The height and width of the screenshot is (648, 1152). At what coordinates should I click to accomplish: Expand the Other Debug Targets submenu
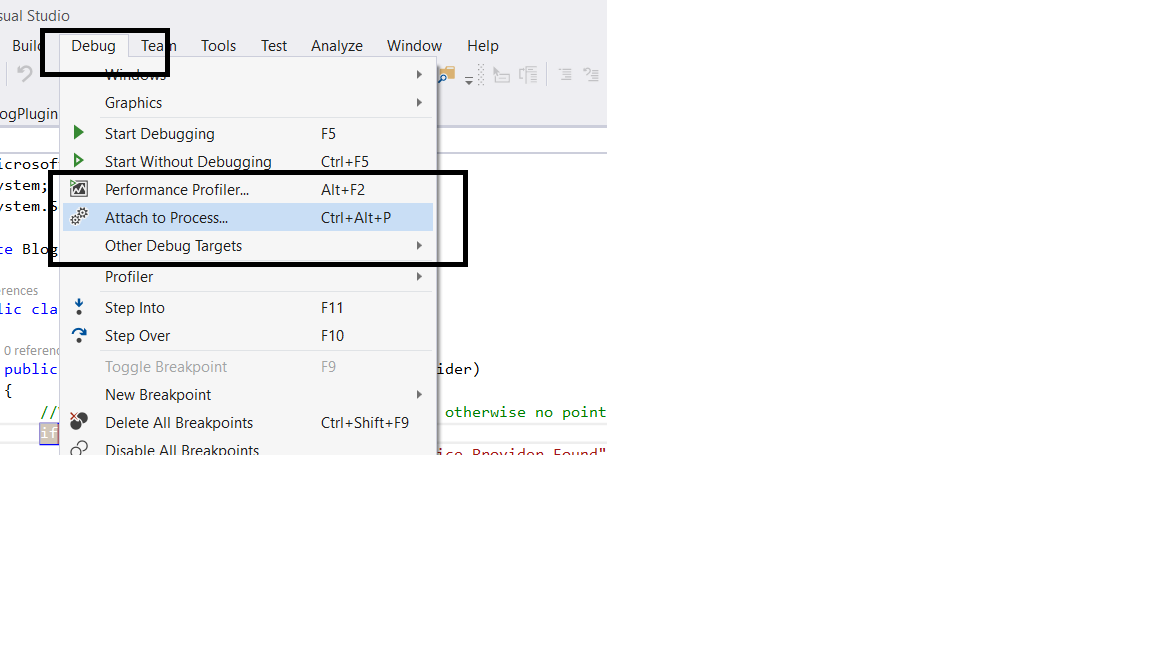click(x=419, y=246)
